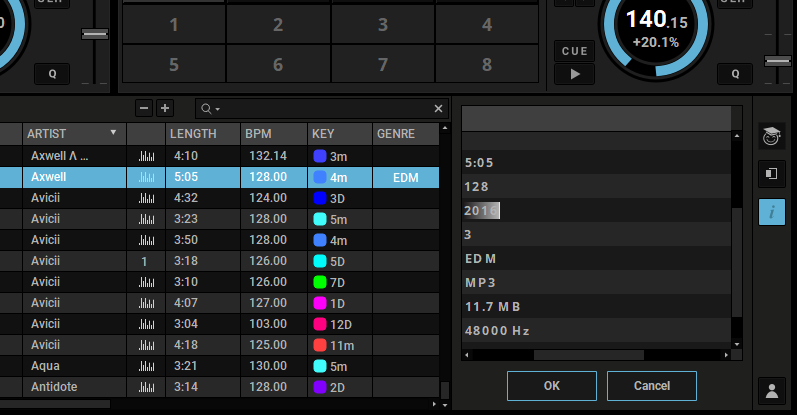The height and width of the screenshot is (415, 797).
Task: Click in the track search field
Action: [323, 109]
